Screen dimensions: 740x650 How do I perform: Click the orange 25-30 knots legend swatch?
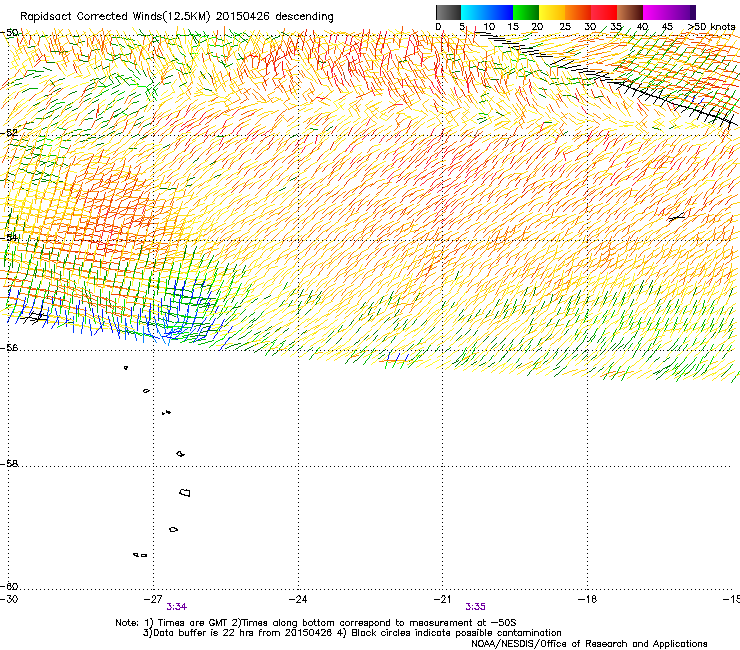point(578,12)
